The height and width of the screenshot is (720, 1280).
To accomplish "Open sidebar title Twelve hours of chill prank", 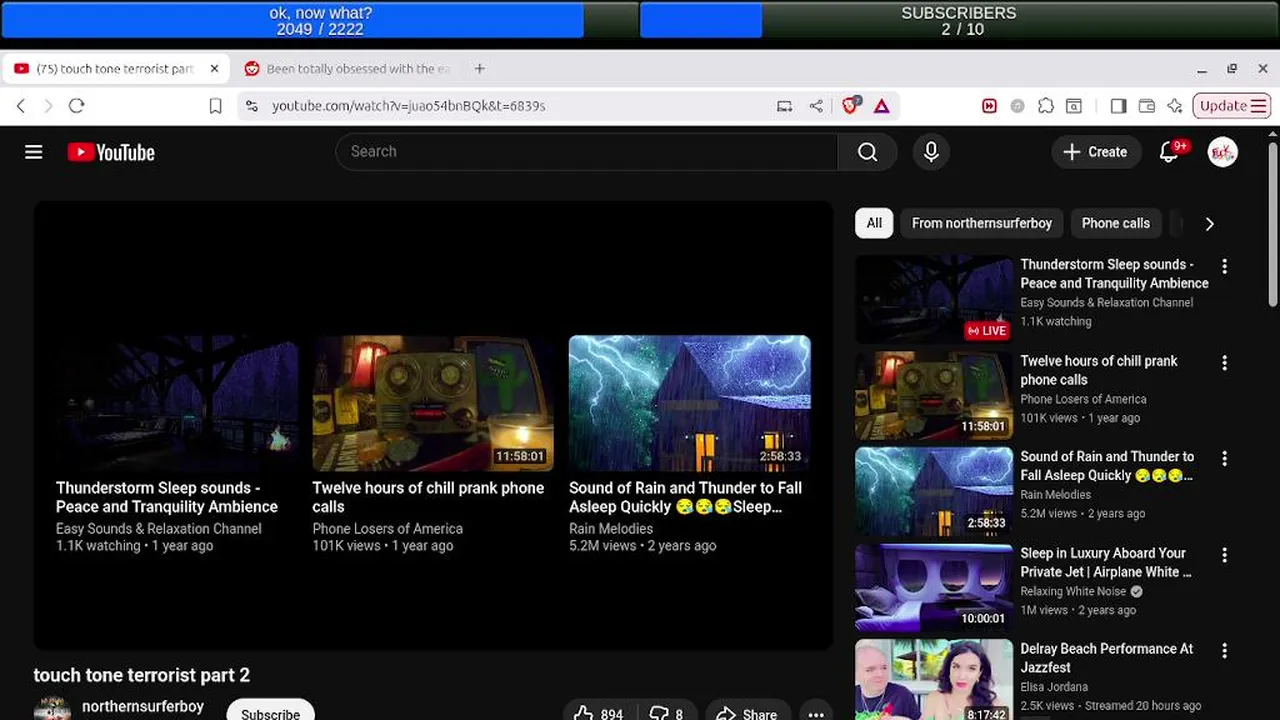I will (1098, 370).
